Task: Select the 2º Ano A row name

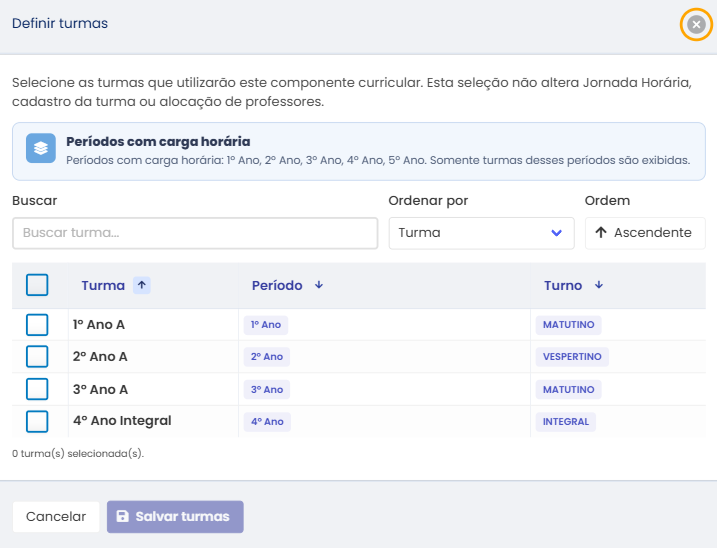Action: tap(100, 357)
